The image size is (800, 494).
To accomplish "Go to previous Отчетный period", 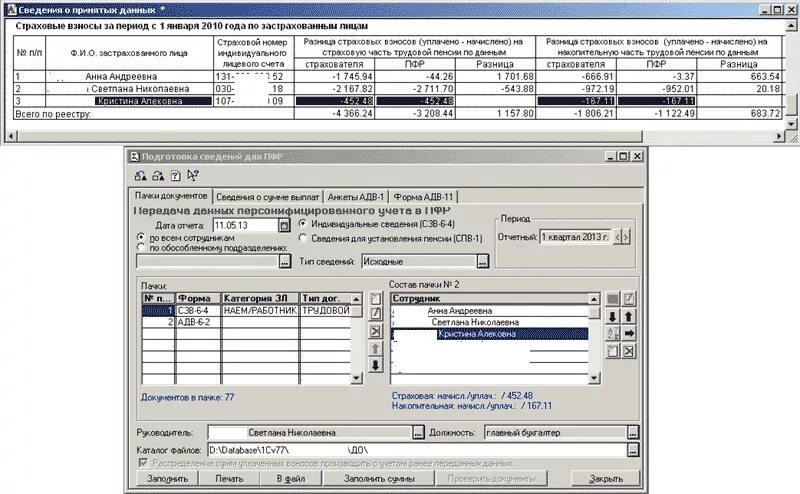I will [x=617, y=237].
